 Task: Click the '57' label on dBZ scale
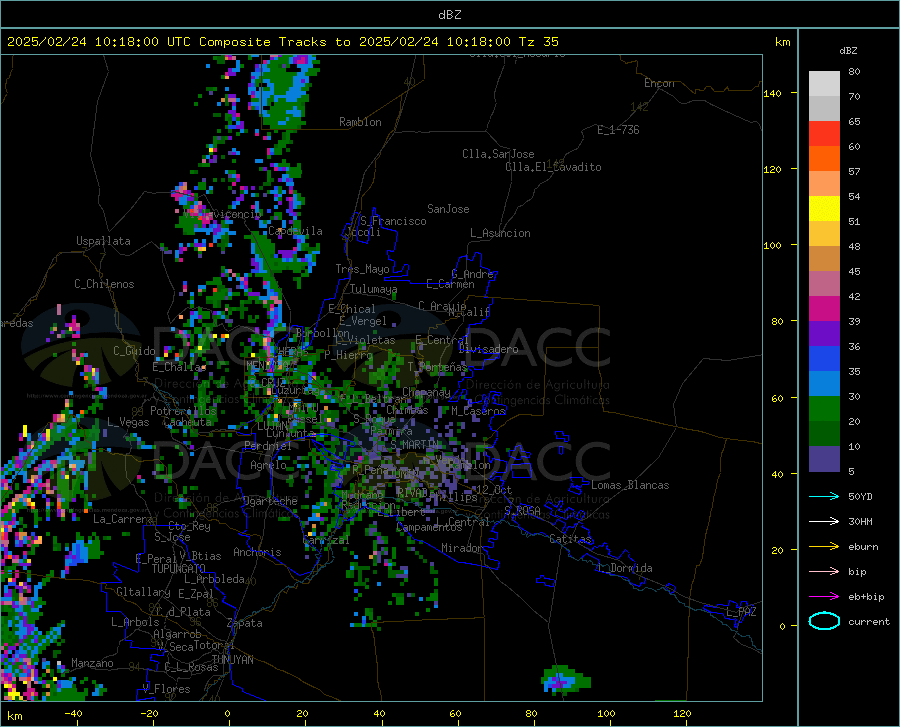[x=854, y=172]
